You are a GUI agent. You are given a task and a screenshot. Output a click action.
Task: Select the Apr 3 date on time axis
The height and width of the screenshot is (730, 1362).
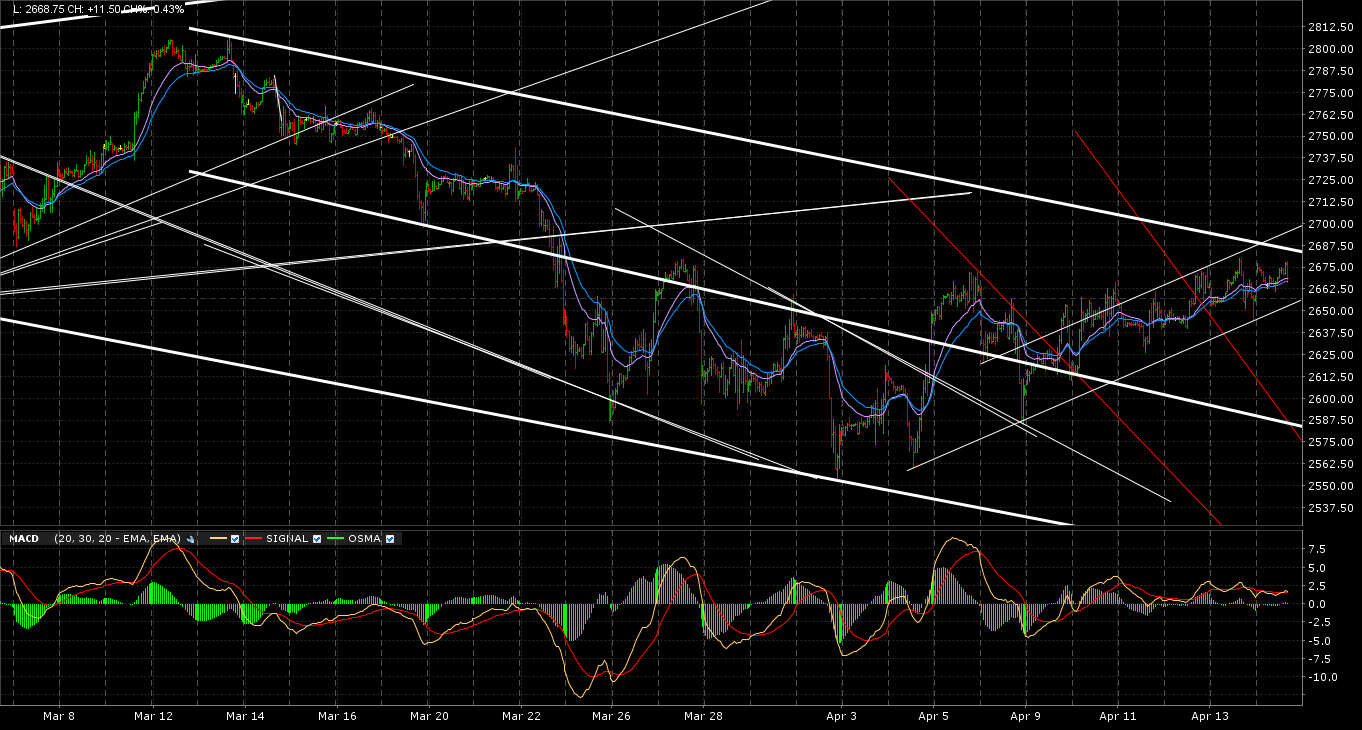tap(843, 716)
